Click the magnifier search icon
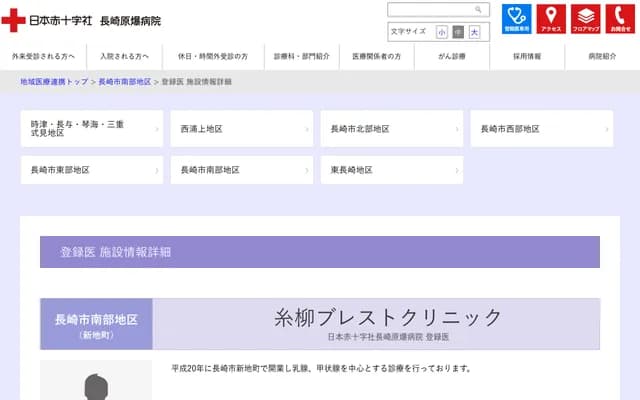The height and width of the screenshot is (400, 640). pyautogui.click(x=479, y=9)
